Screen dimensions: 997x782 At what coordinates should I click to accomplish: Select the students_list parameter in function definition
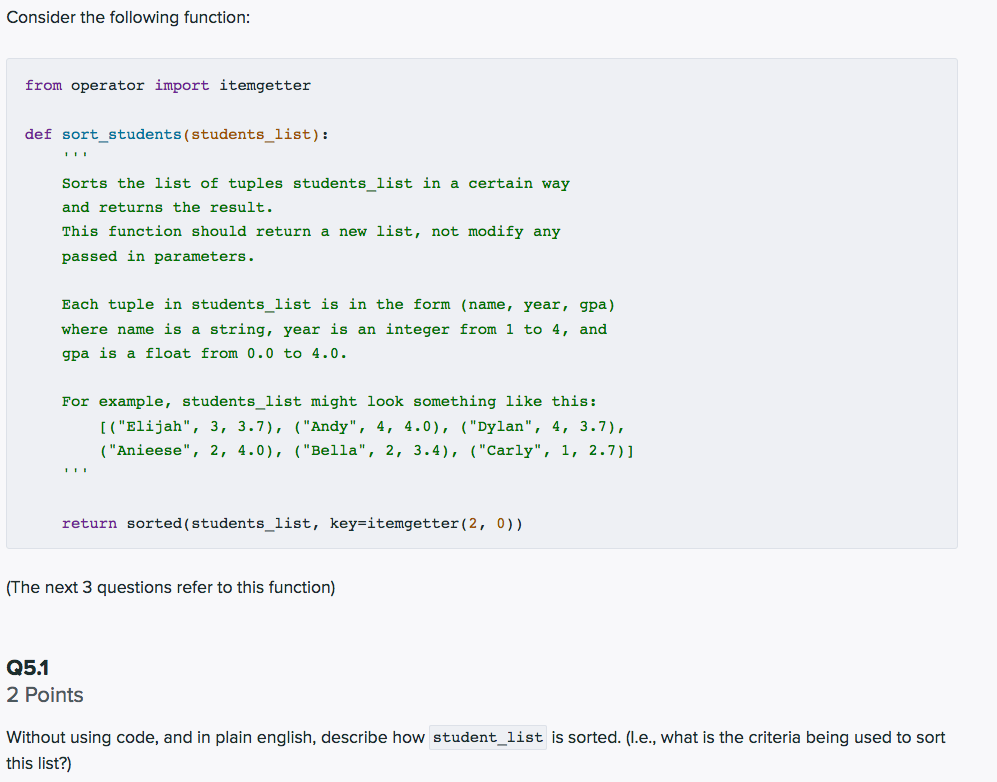click(253, 134)
